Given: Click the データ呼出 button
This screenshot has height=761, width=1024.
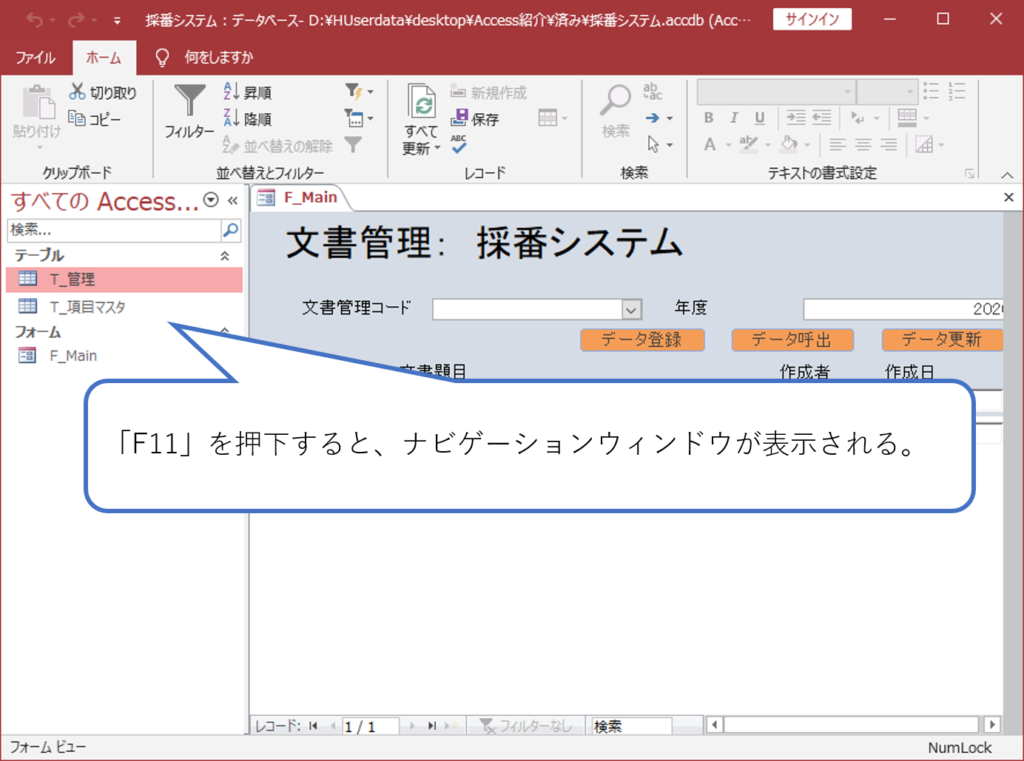Looking at the screenshot, I should coord(793,340).
